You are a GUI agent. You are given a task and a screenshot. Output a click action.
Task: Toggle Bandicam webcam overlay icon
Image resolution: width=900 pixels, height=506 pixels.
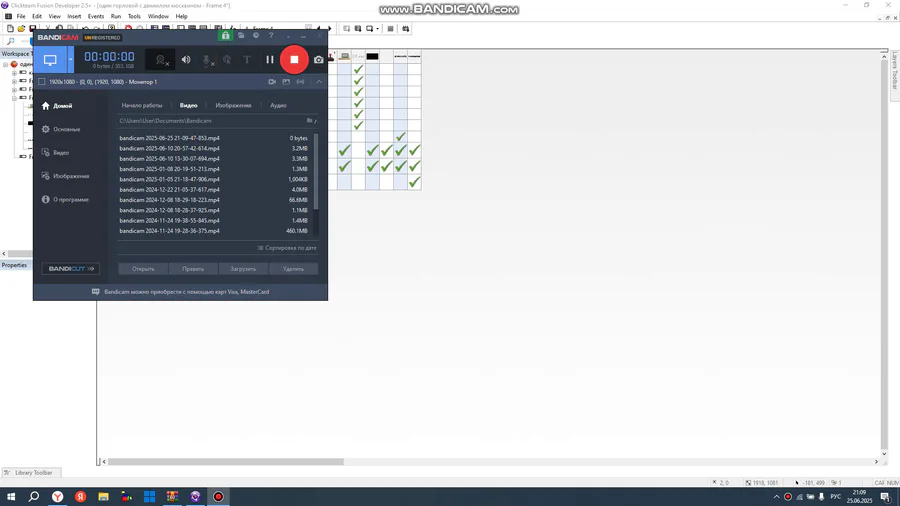point(161,60)
